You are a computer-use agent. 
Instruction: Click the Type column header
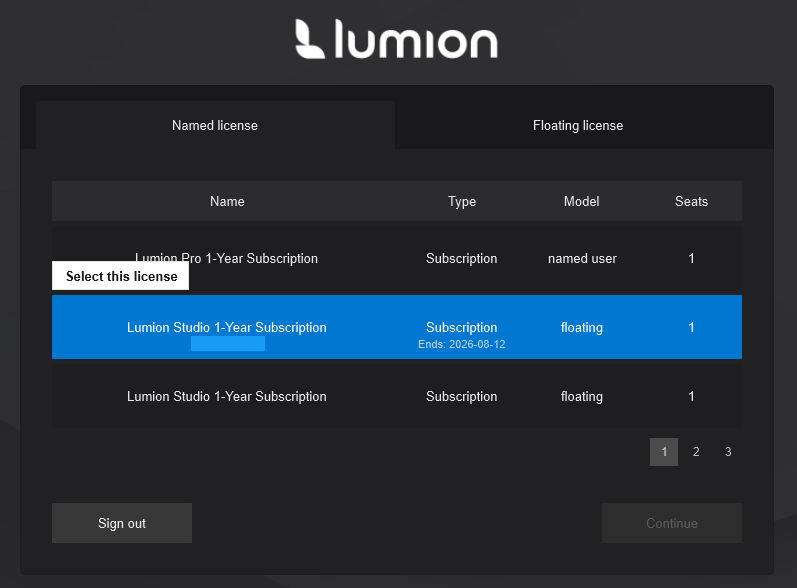coord(461,201)
